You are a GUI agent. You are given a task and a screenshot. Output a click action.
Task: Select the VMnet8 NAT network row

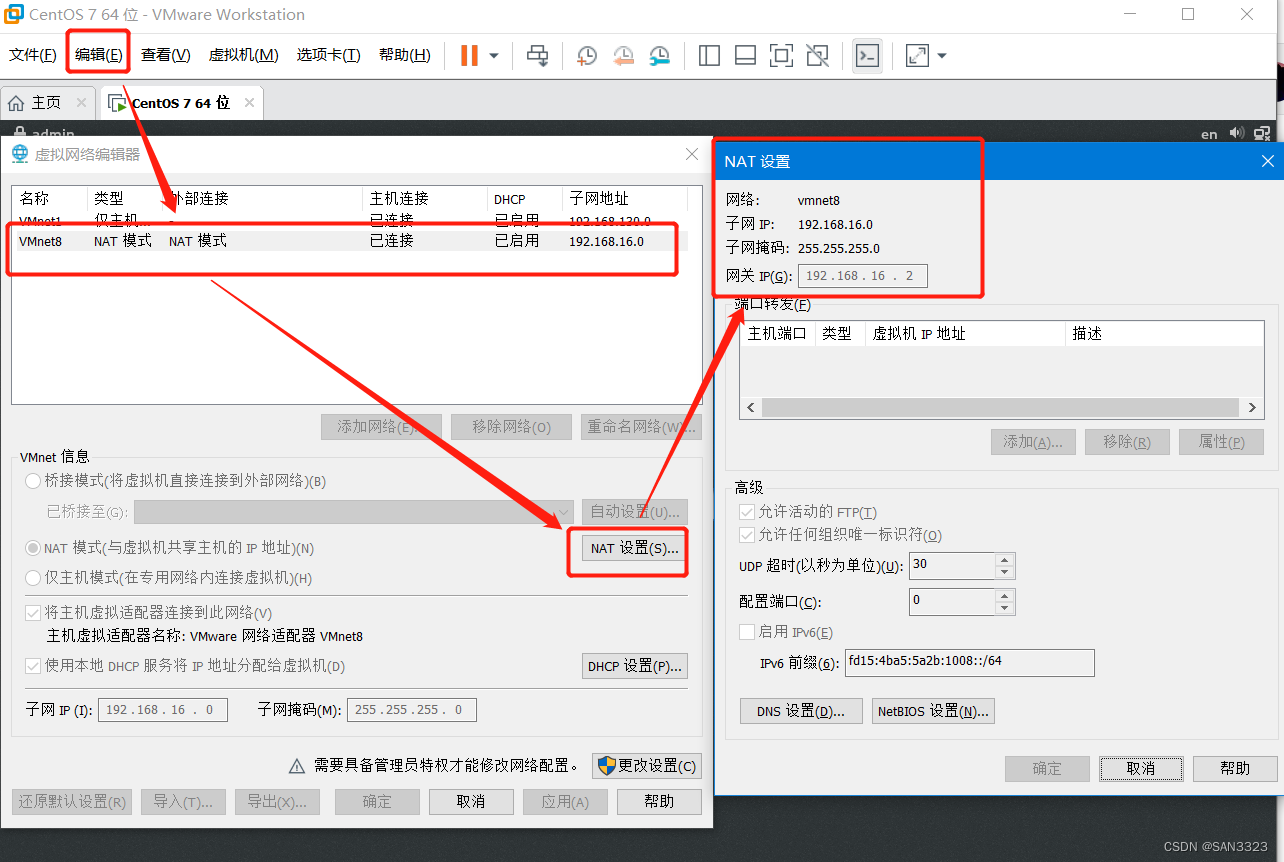coord(349,241)
